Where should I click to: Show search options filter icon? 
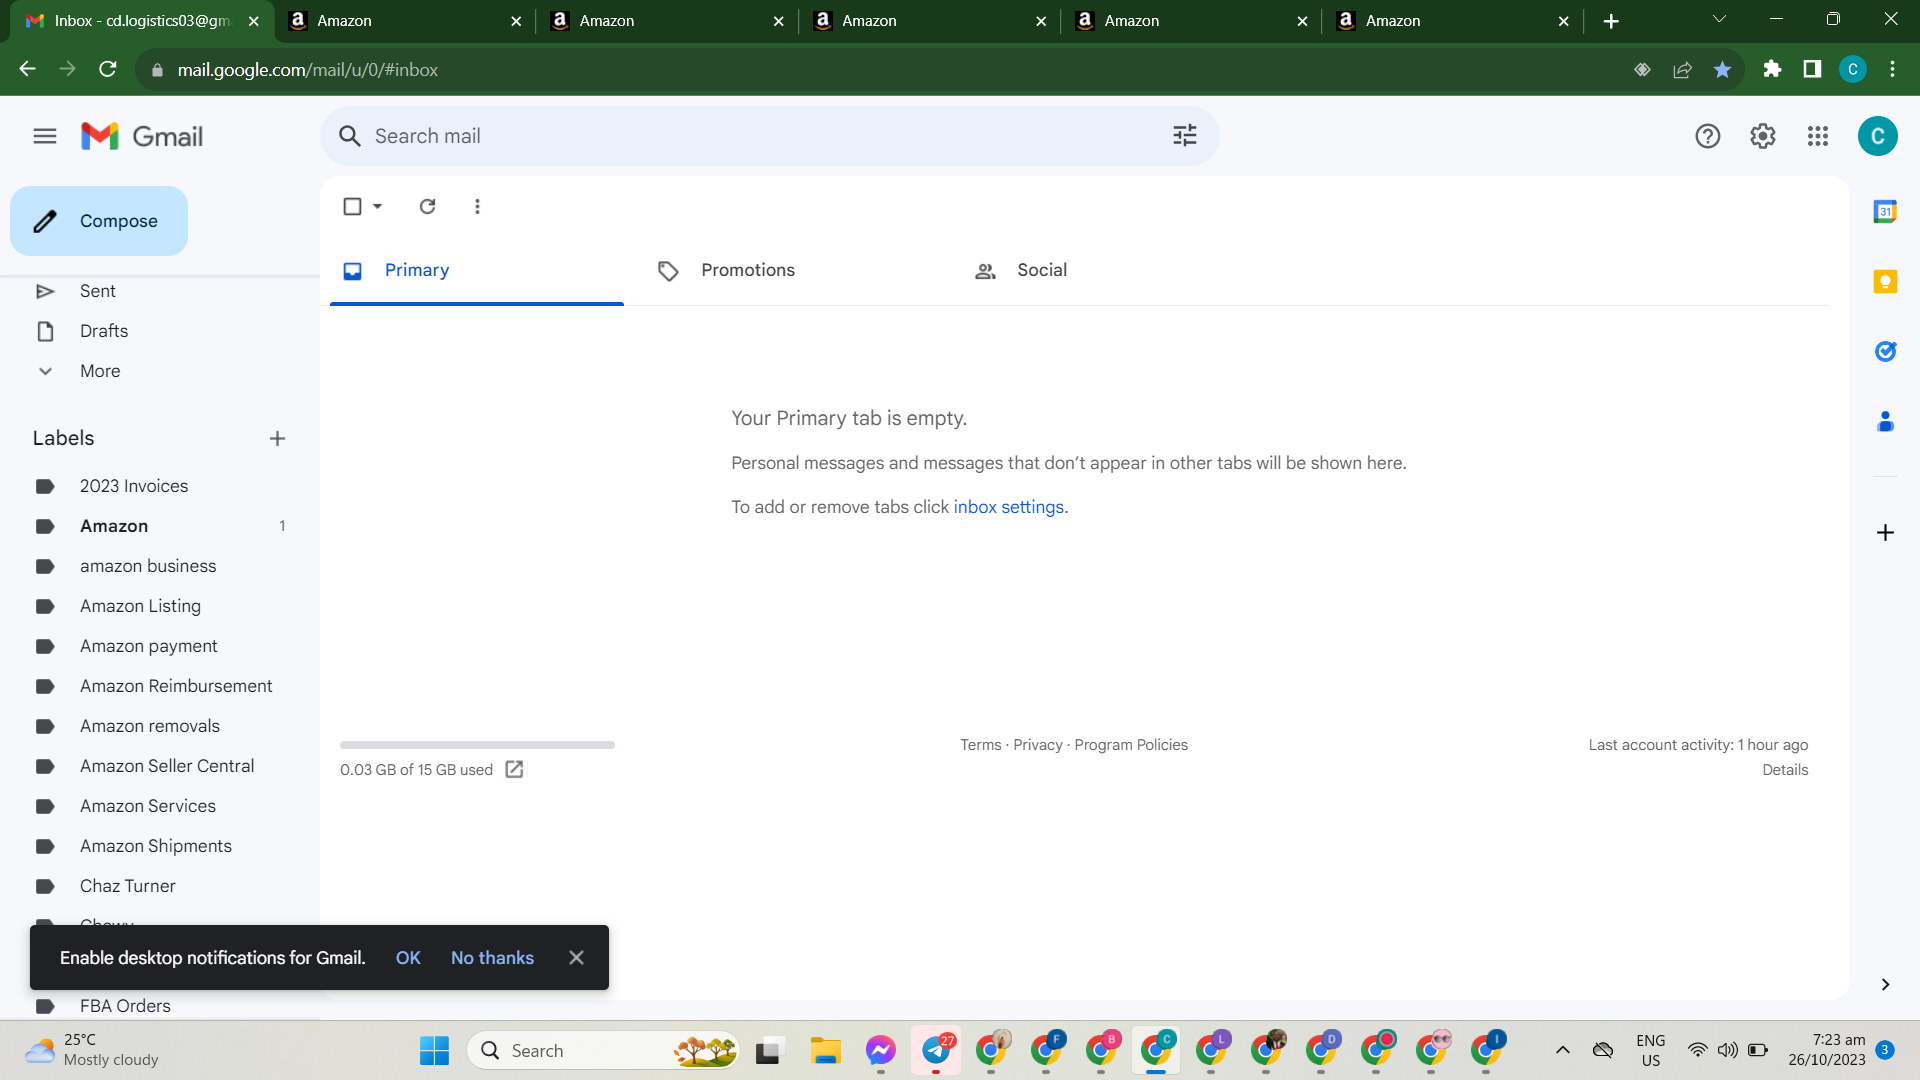[1184, 136]
